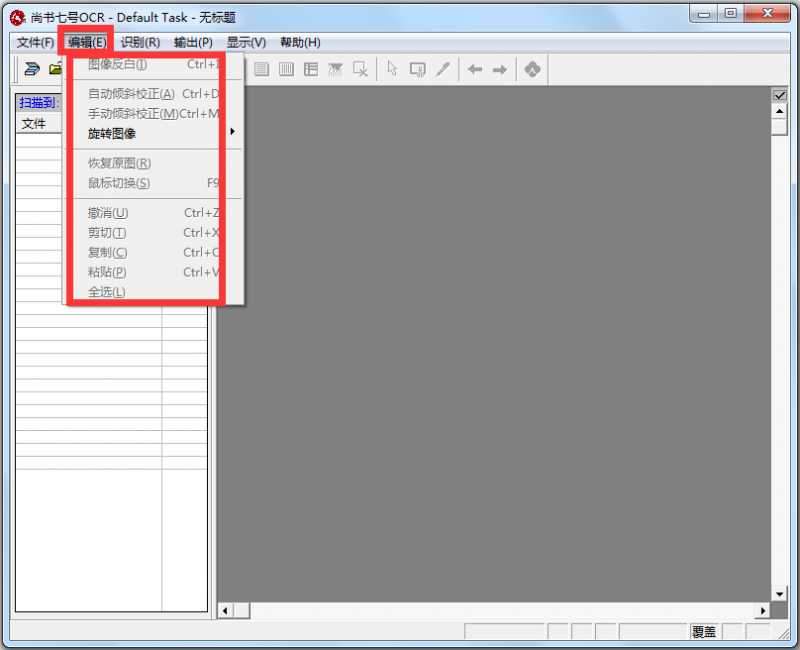The image size is (800, 650).
Task: Click the 文件 column header
Action: 35,124
